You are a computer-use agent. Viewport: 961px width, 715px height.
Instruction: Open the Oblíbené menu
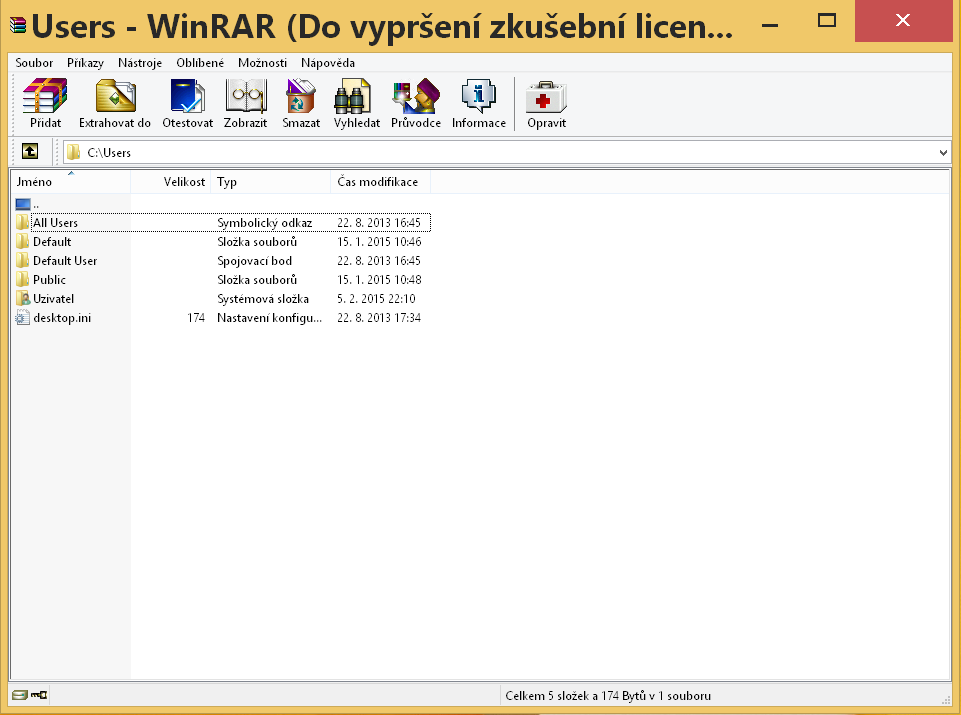point(200,62)
